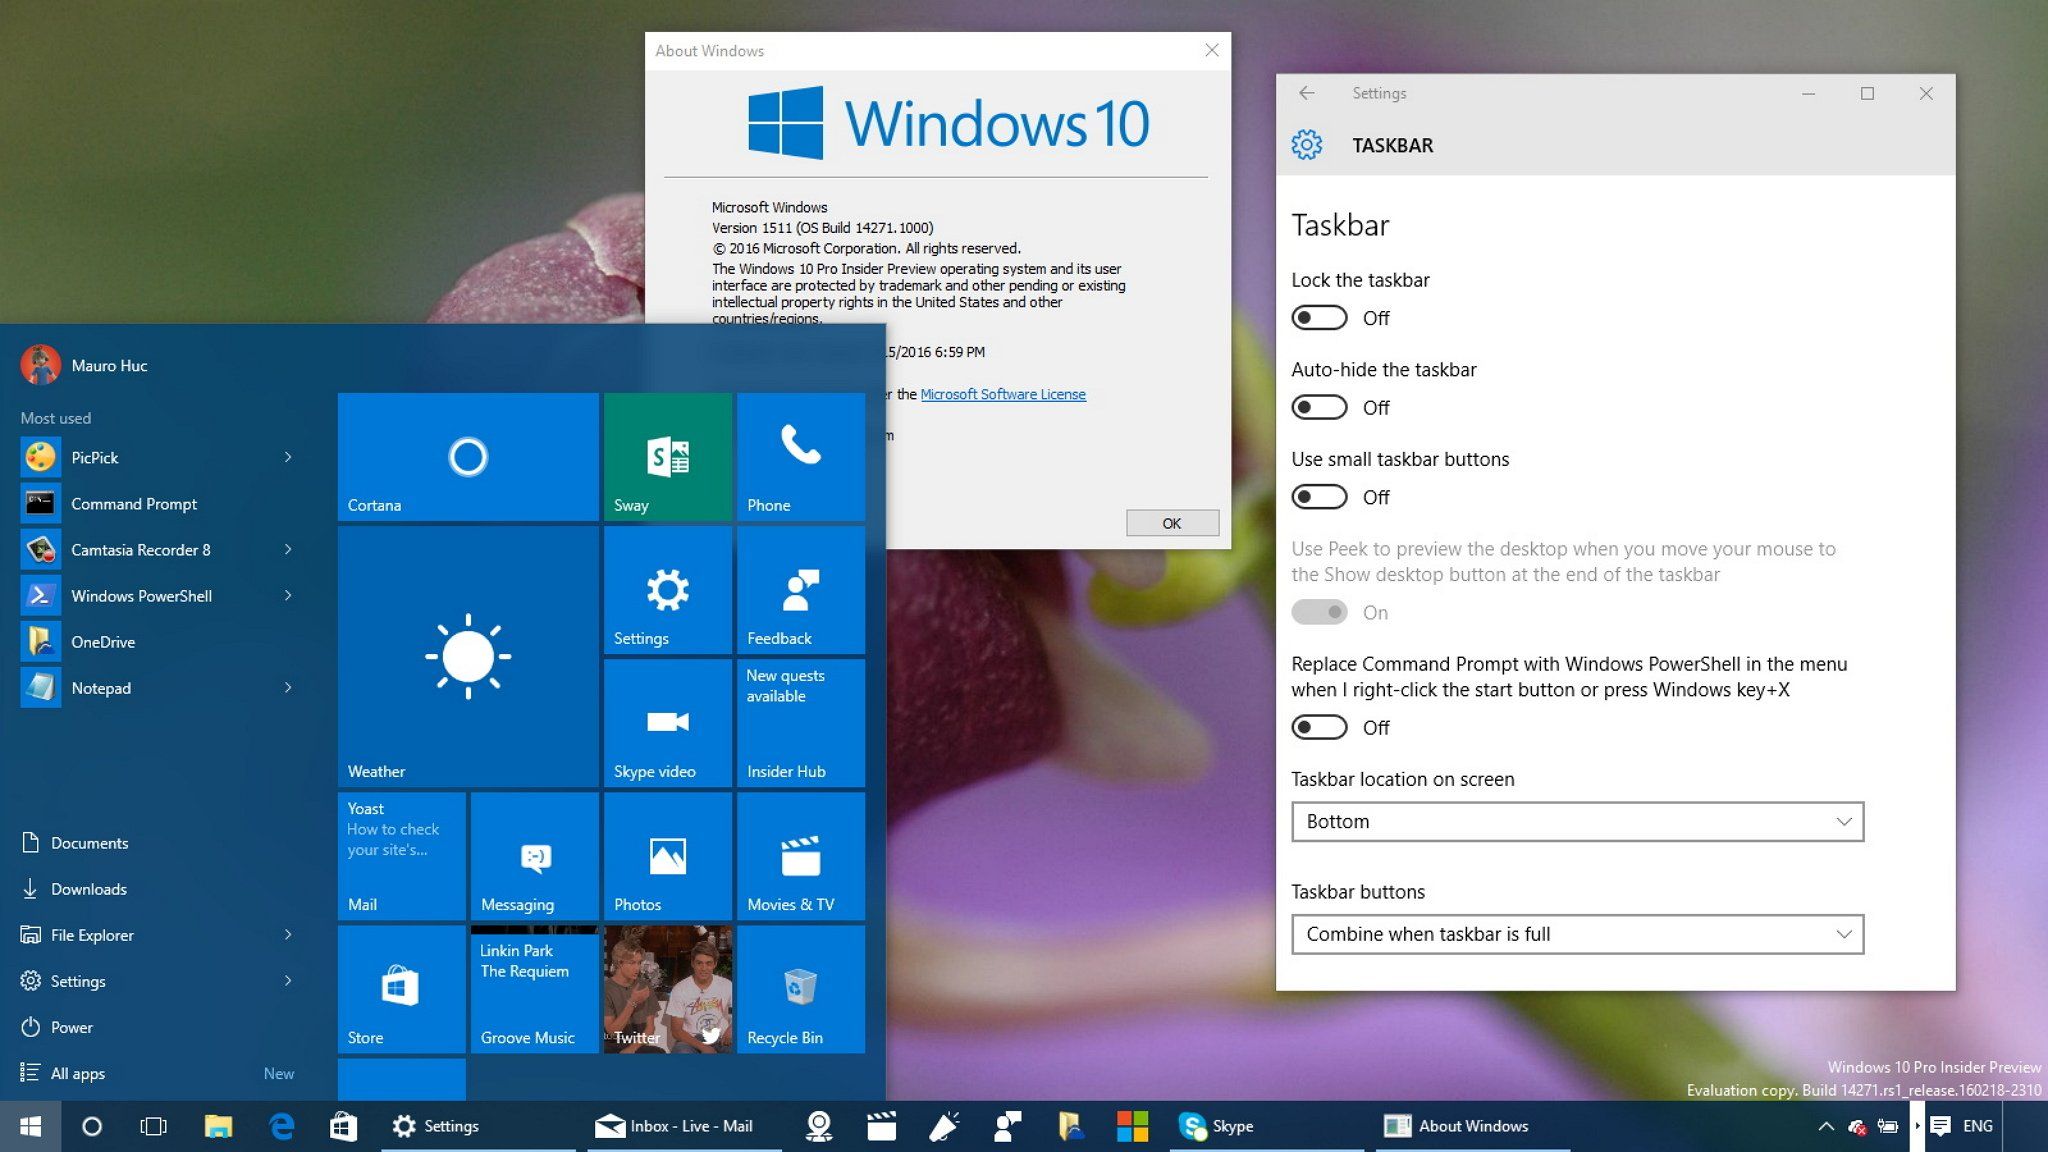Launch the Movies & TV tile
Viewport: 2048px width, 1152px height.
click(x=800, y=856)
